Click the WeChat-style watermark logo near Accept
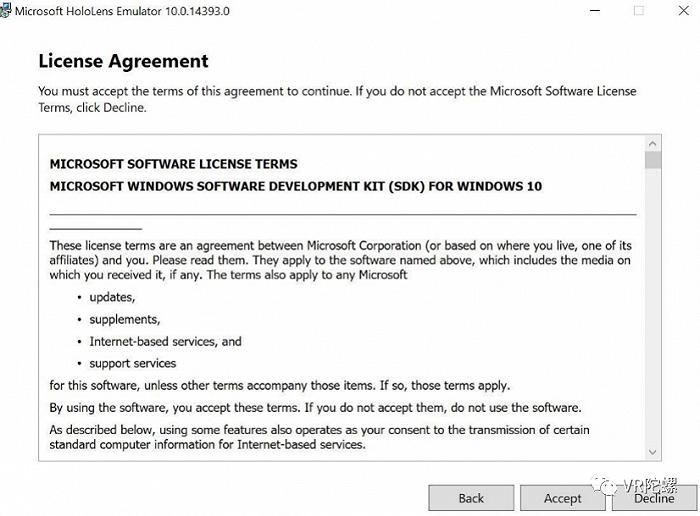Viewport: 700px width, 516px height. [x=605, y=485]
